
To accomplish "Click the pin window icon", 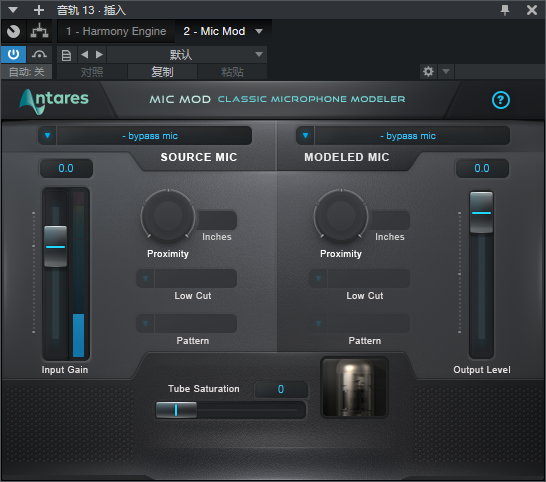I will point(505,10).
